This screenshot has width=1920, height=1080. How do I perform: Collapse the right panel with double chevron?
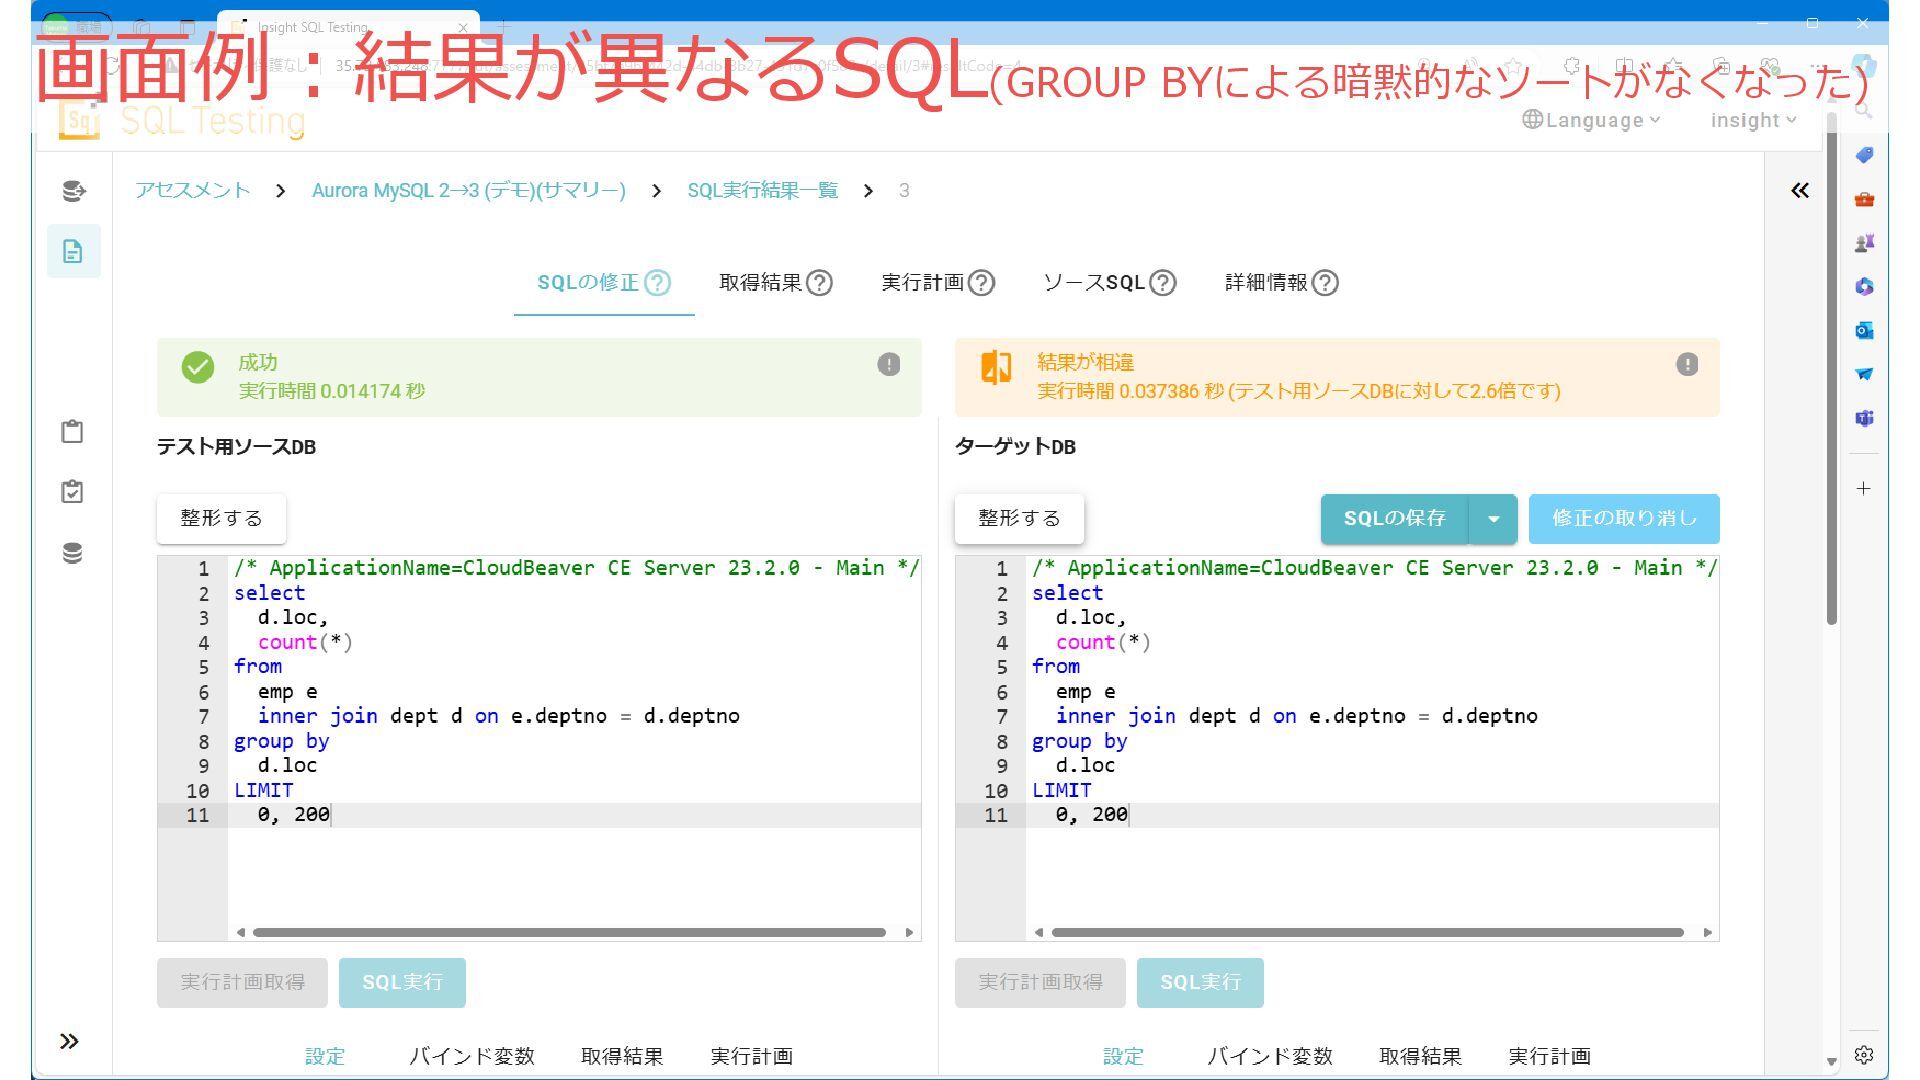coord(1799,190)
